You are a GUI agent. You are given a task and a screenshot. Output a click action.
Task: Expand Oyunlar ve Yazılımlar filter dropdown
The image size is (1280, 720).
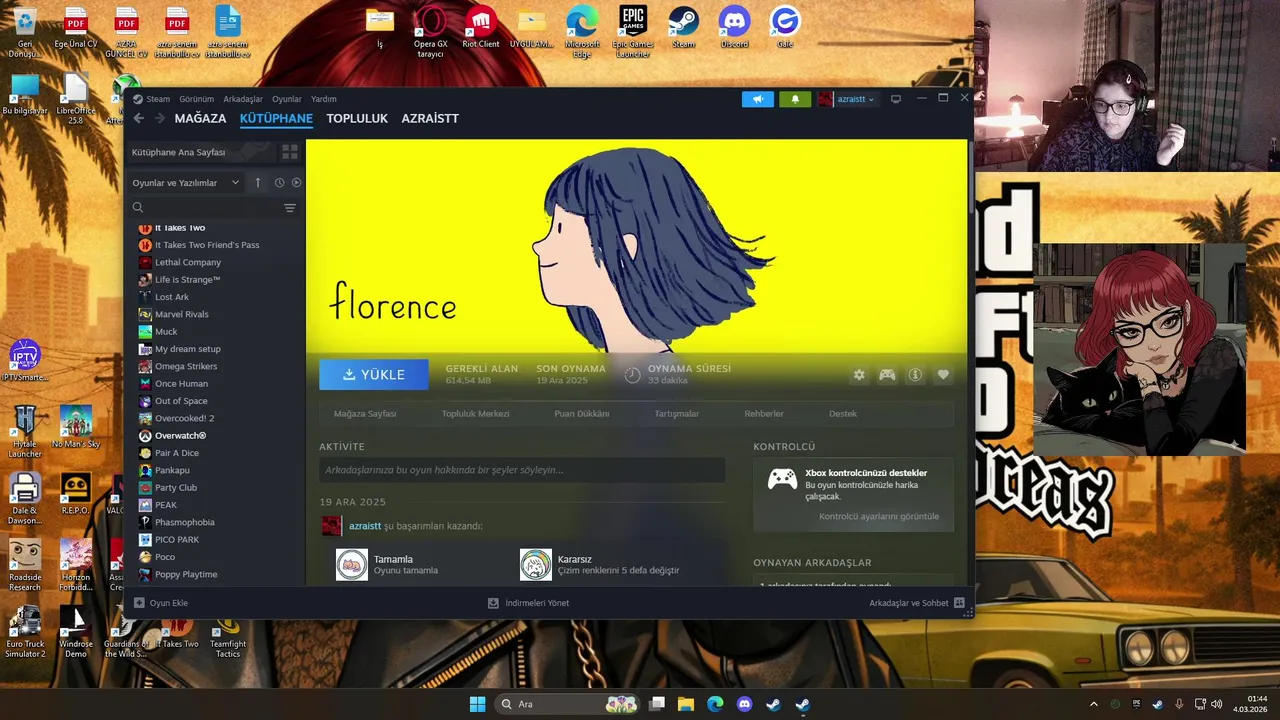click(186, 183)
